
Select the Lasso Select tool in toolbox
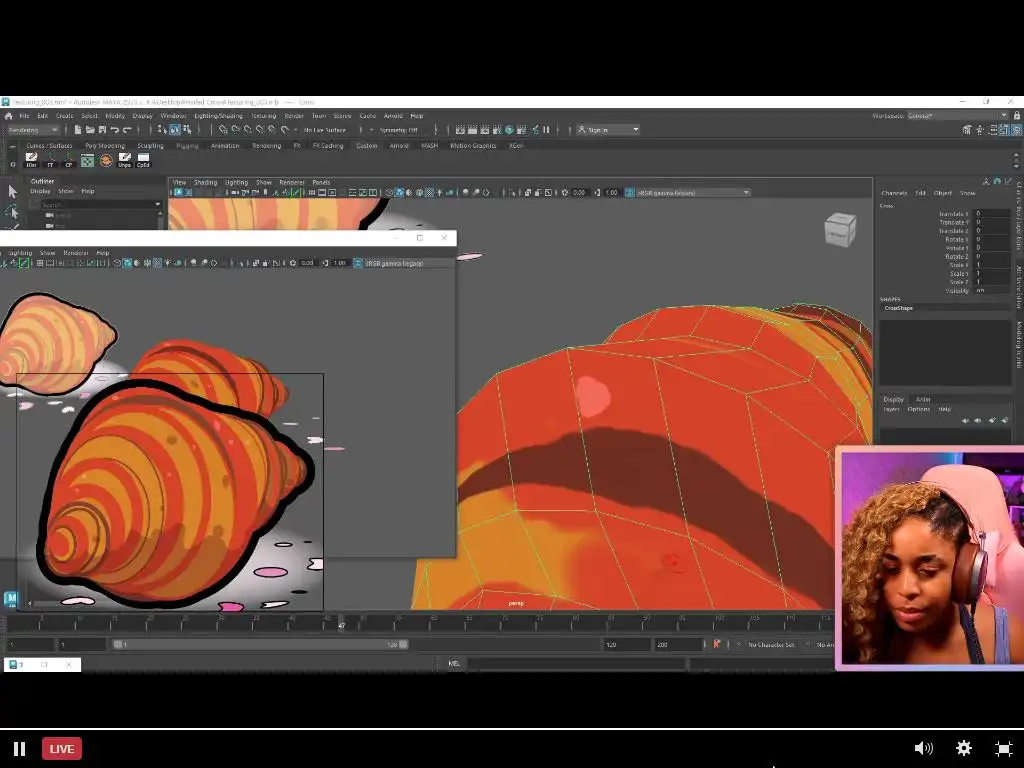[12, 212]
